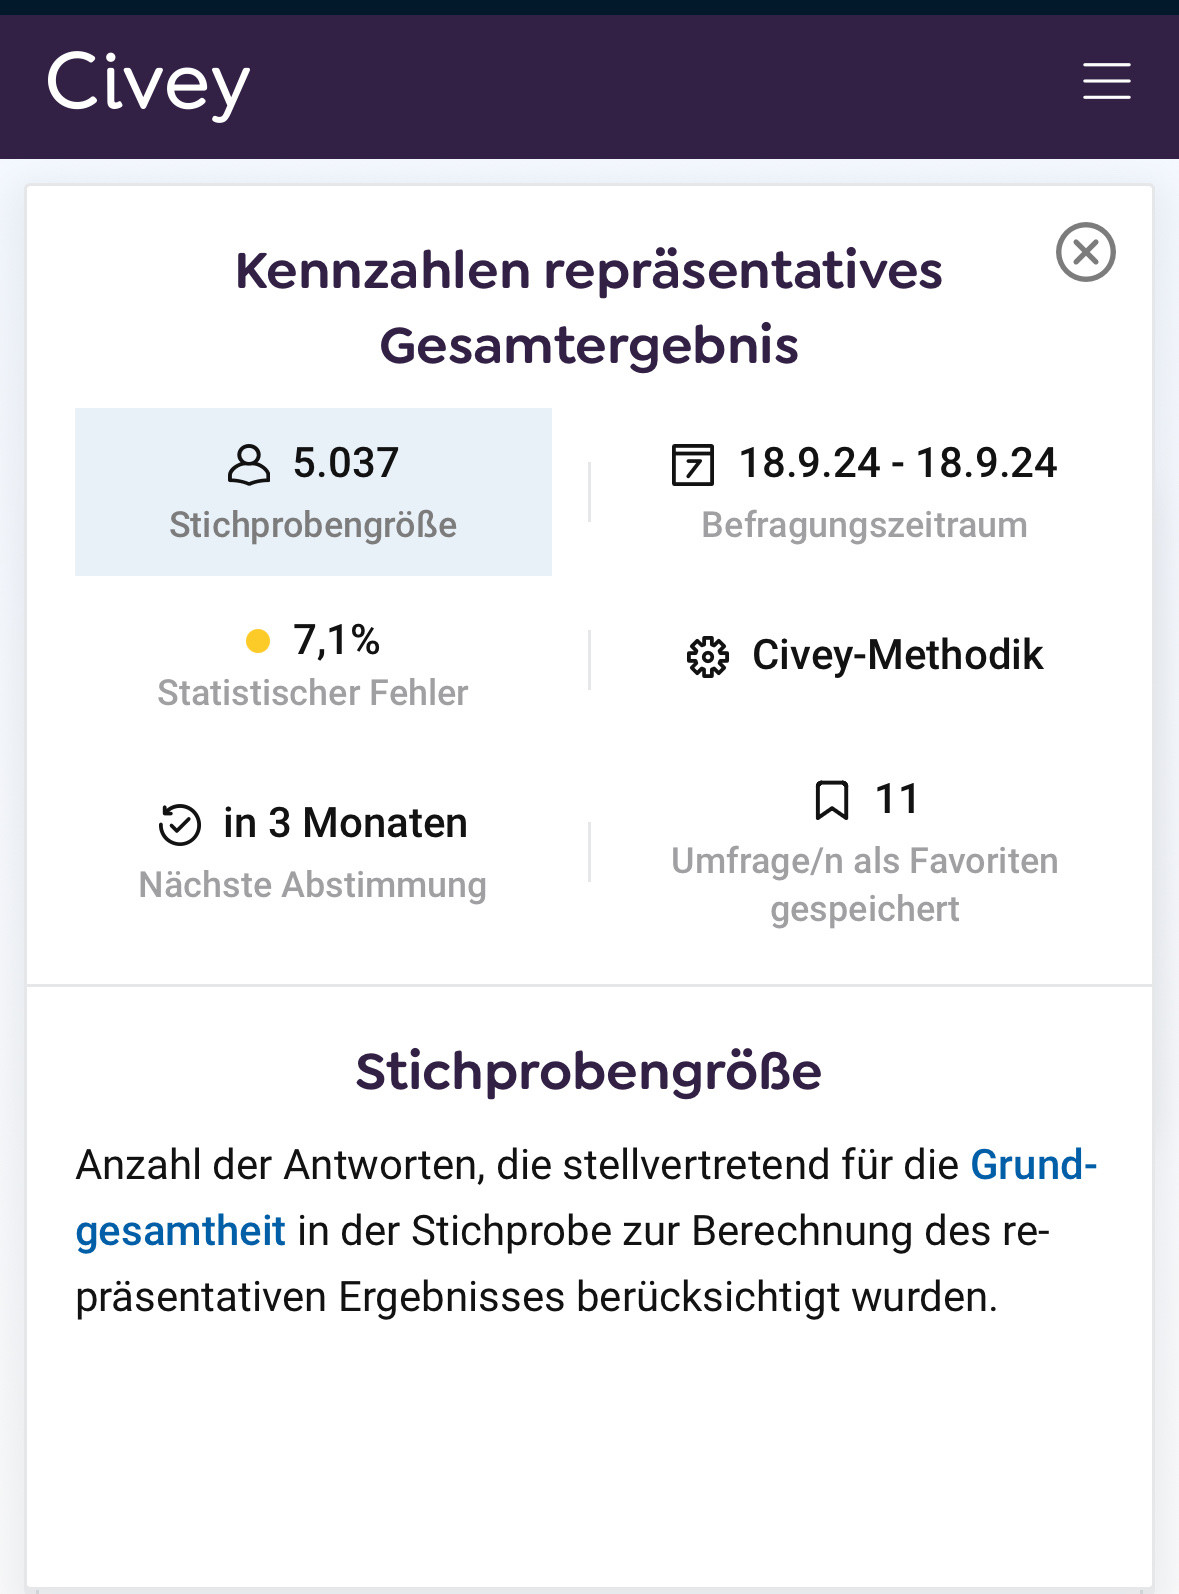Open the hamburger menu

tap(1106, 81)
